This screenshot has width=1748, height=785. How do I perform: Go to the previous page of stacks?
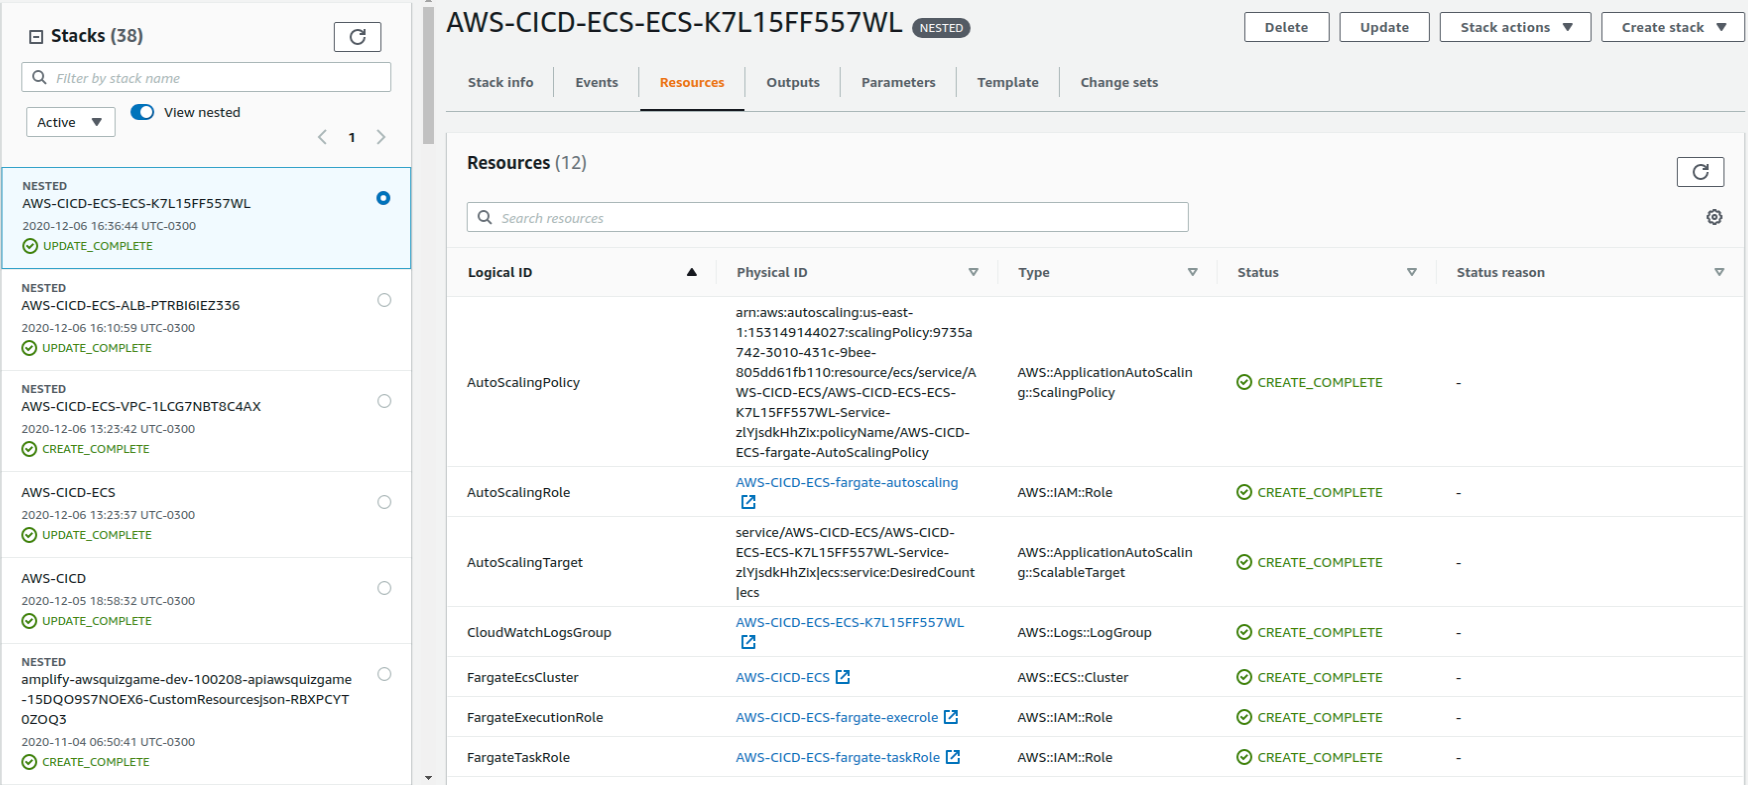point(322,137)
